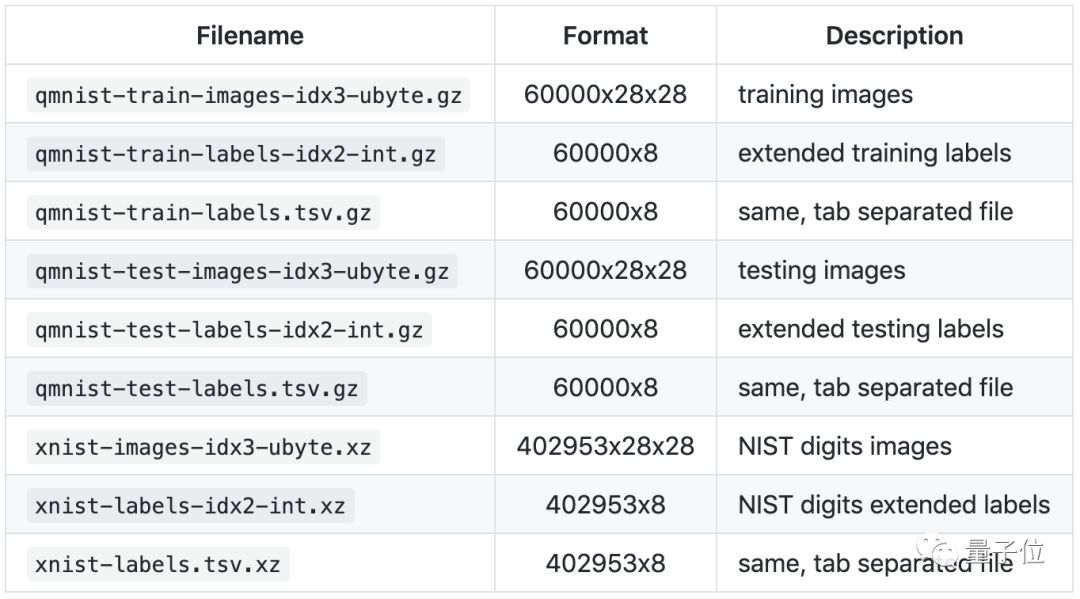This screenshot has width=1080, height=599.
Task: Click the "testing images" description text
Action: [821, 270]
